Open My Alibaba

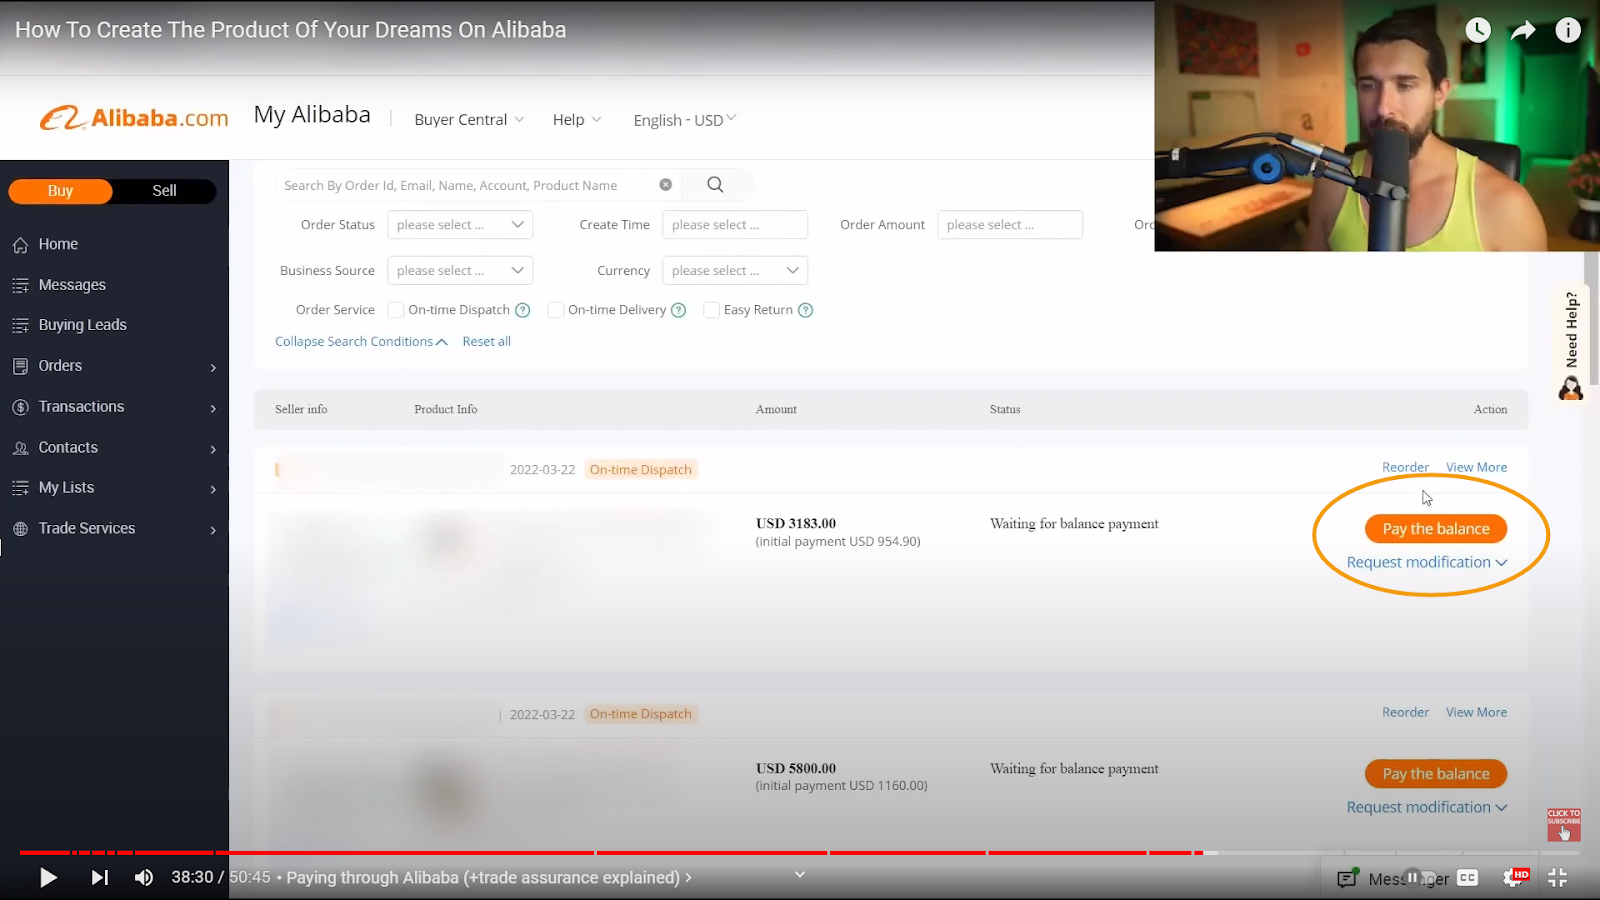(312, 115)
